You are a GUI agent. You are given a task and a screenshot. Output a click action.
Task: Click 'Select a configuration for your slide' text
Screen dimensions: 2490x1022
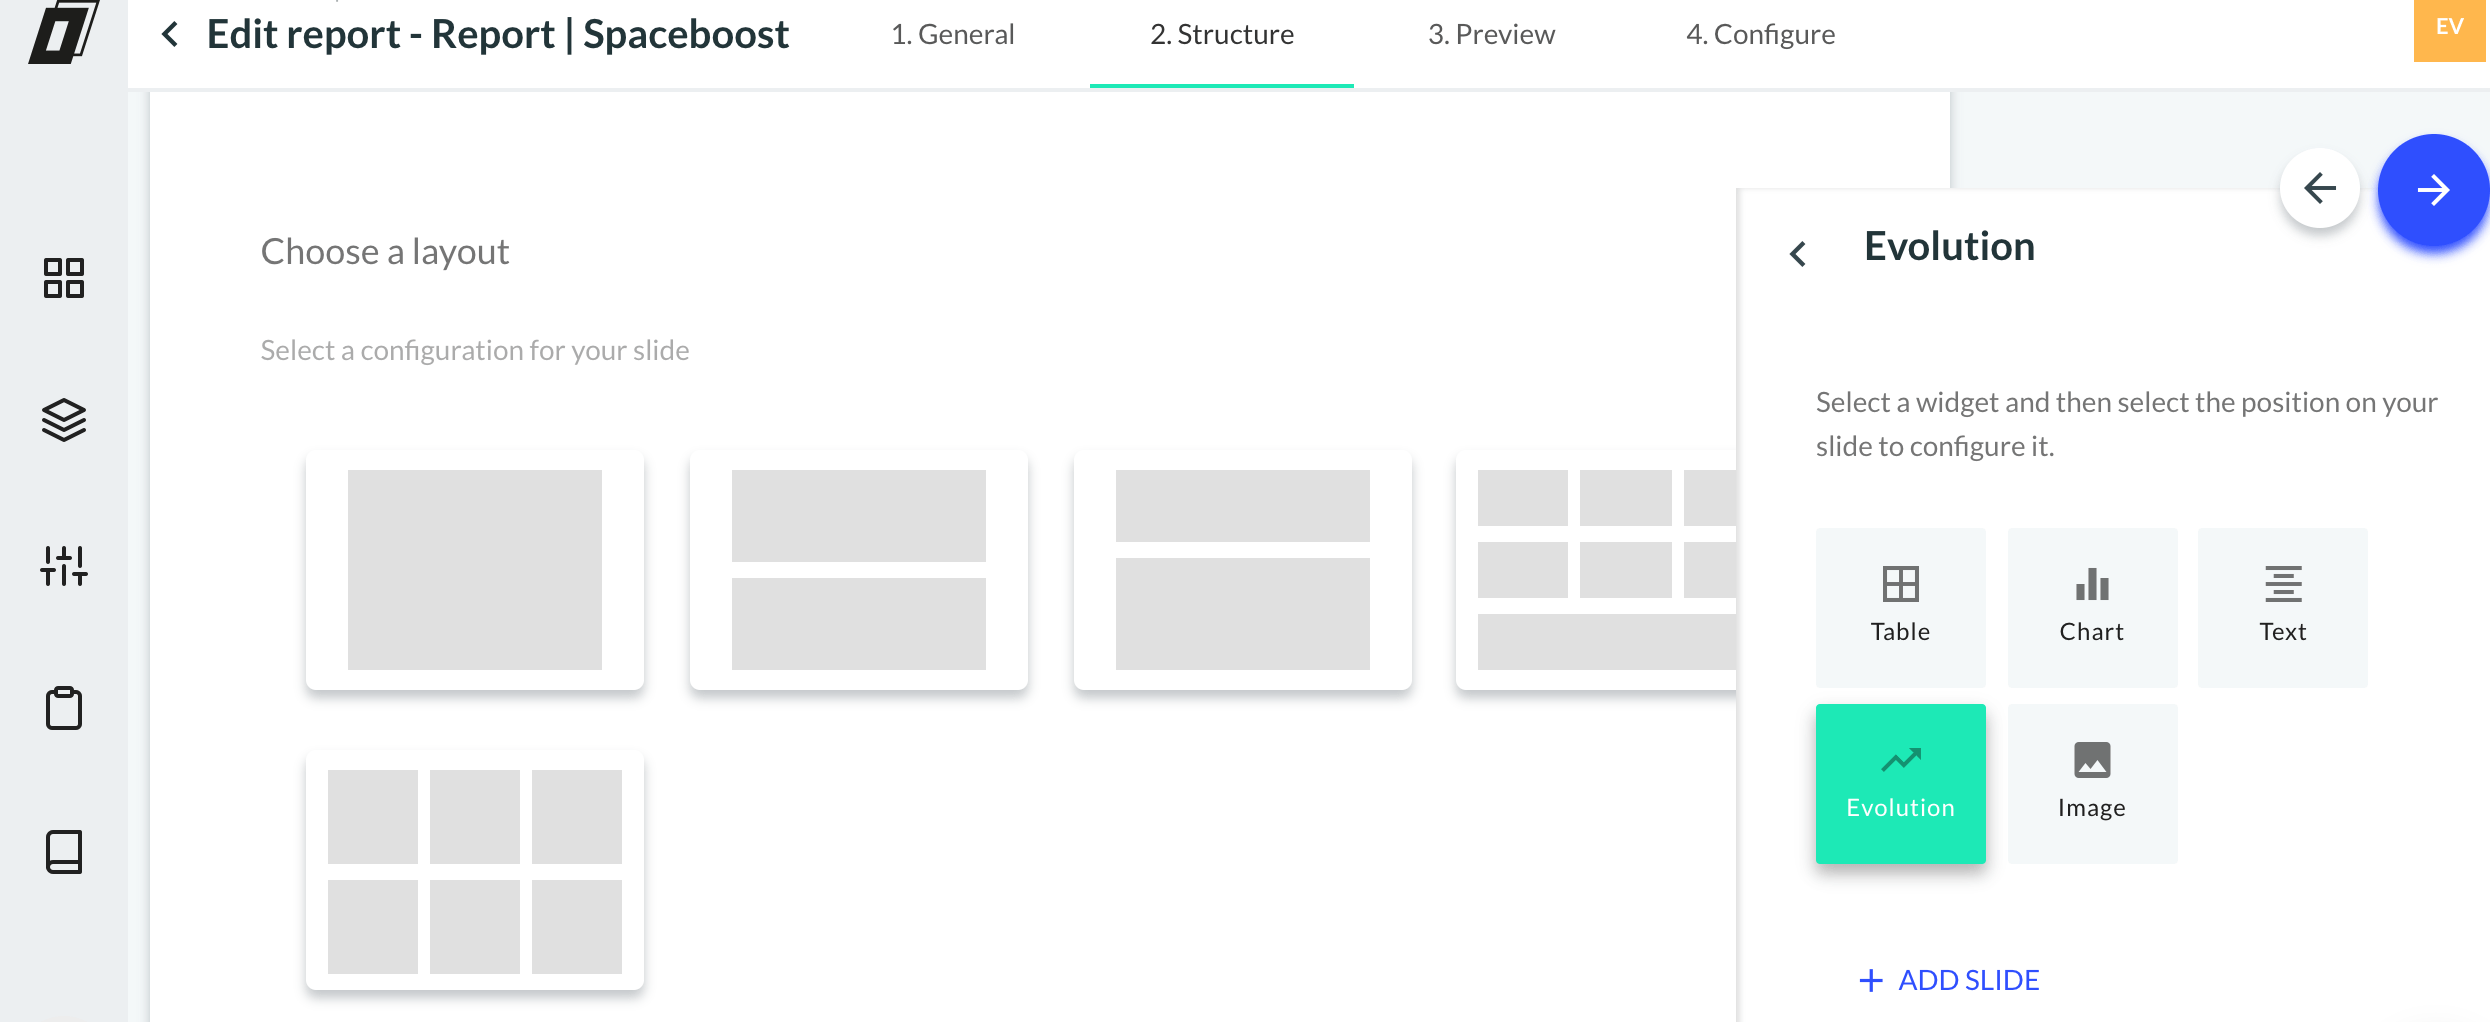(x=475, y=350)
